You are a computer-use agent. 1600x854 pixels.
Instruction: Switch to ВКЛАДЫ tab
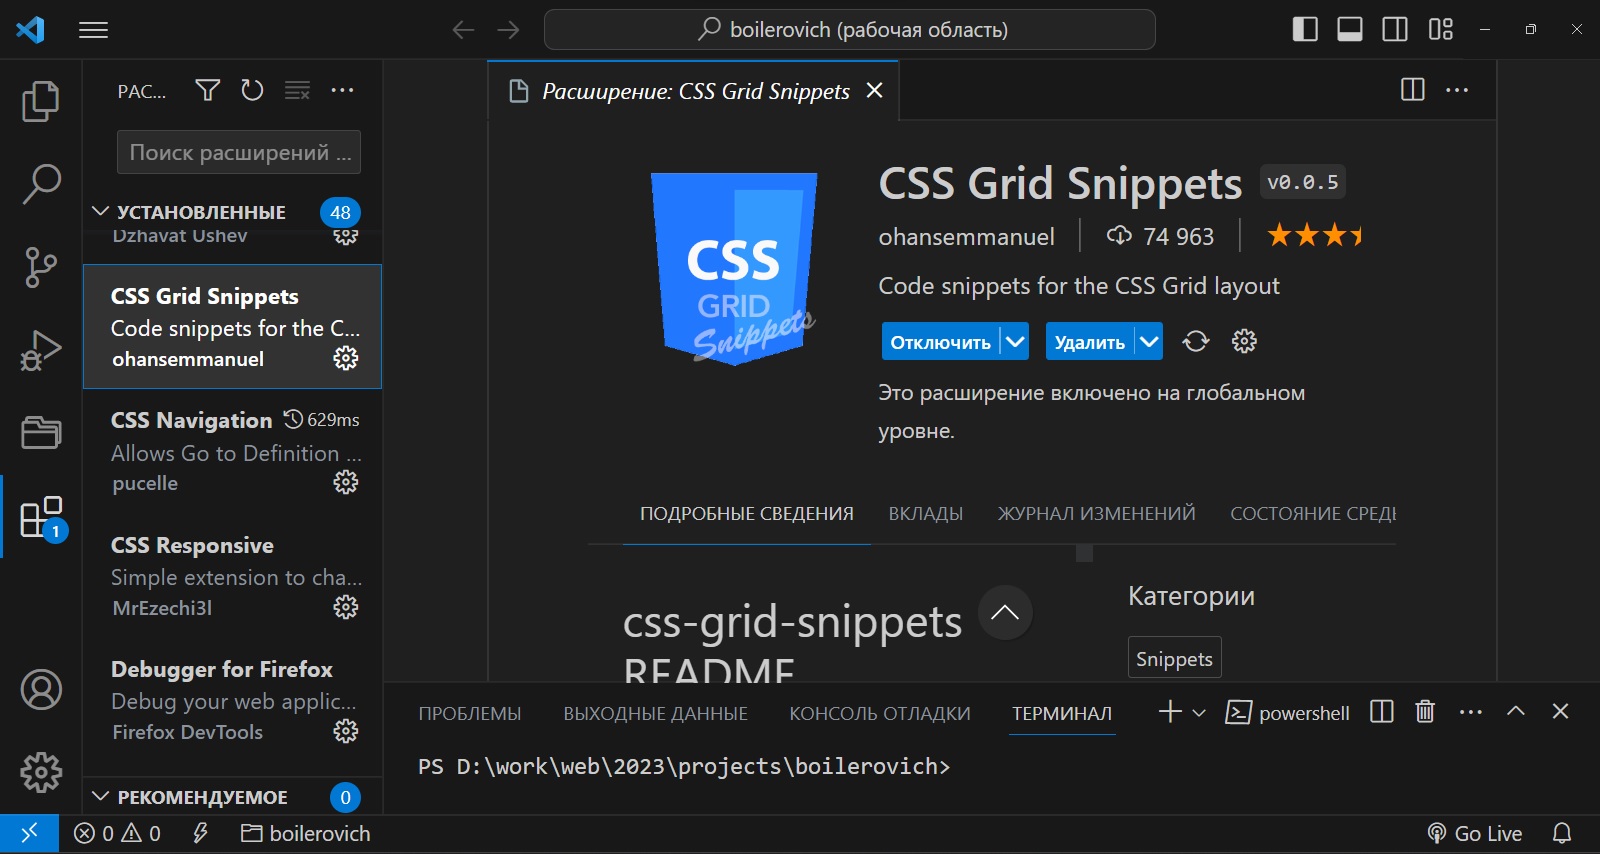pos(926,514)
